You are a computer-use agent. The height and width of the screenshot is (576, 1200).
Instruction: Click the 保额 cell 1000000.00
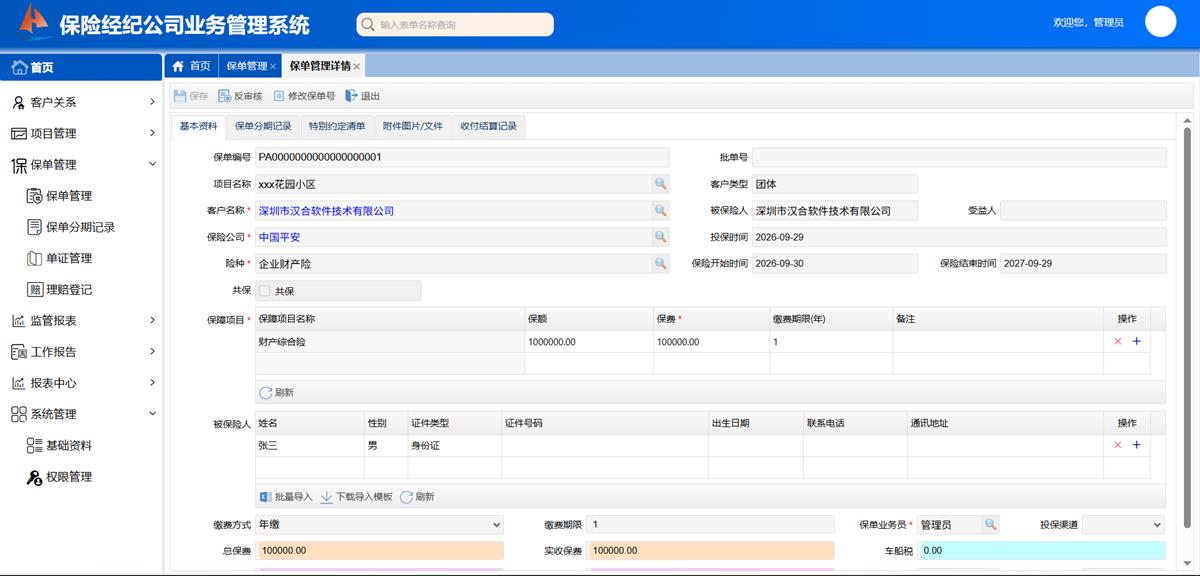click(589, 342)
